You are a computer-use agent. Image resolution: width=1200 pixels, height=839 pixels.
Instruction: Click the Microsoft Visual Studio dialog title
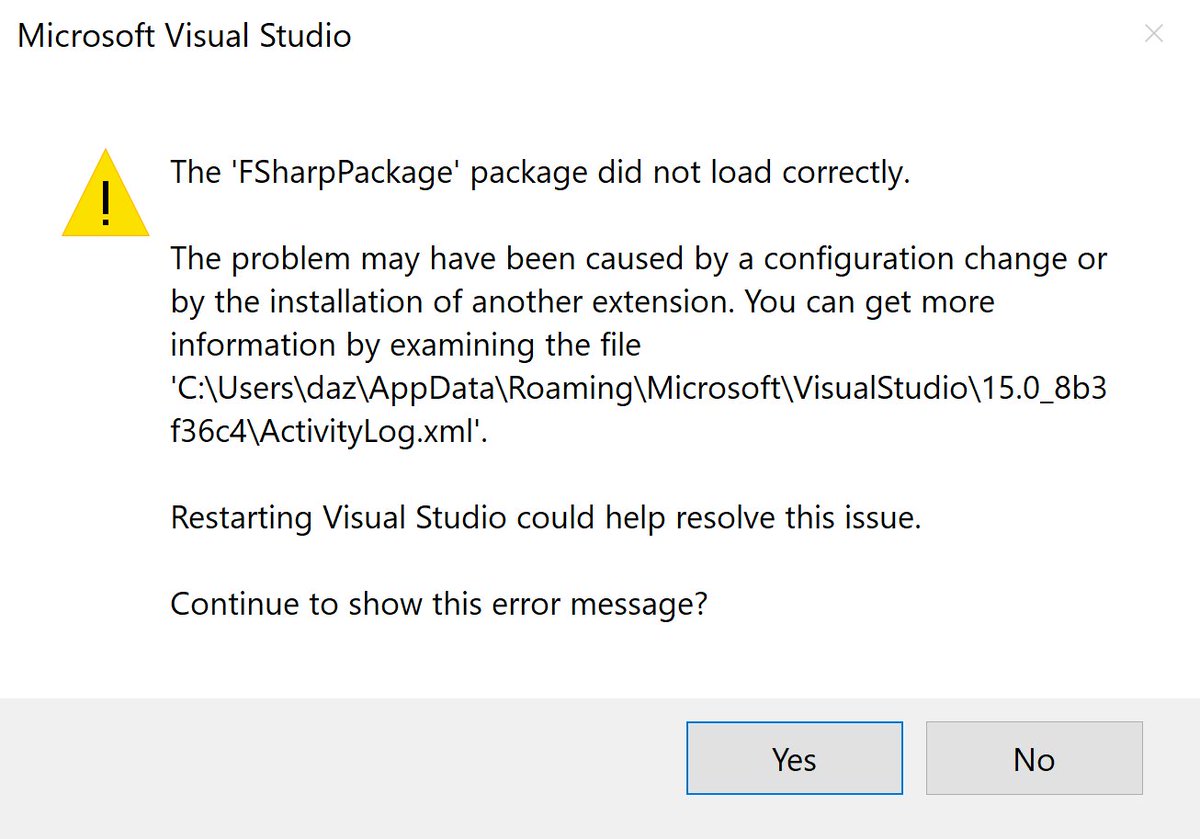[x=185, y=37]
